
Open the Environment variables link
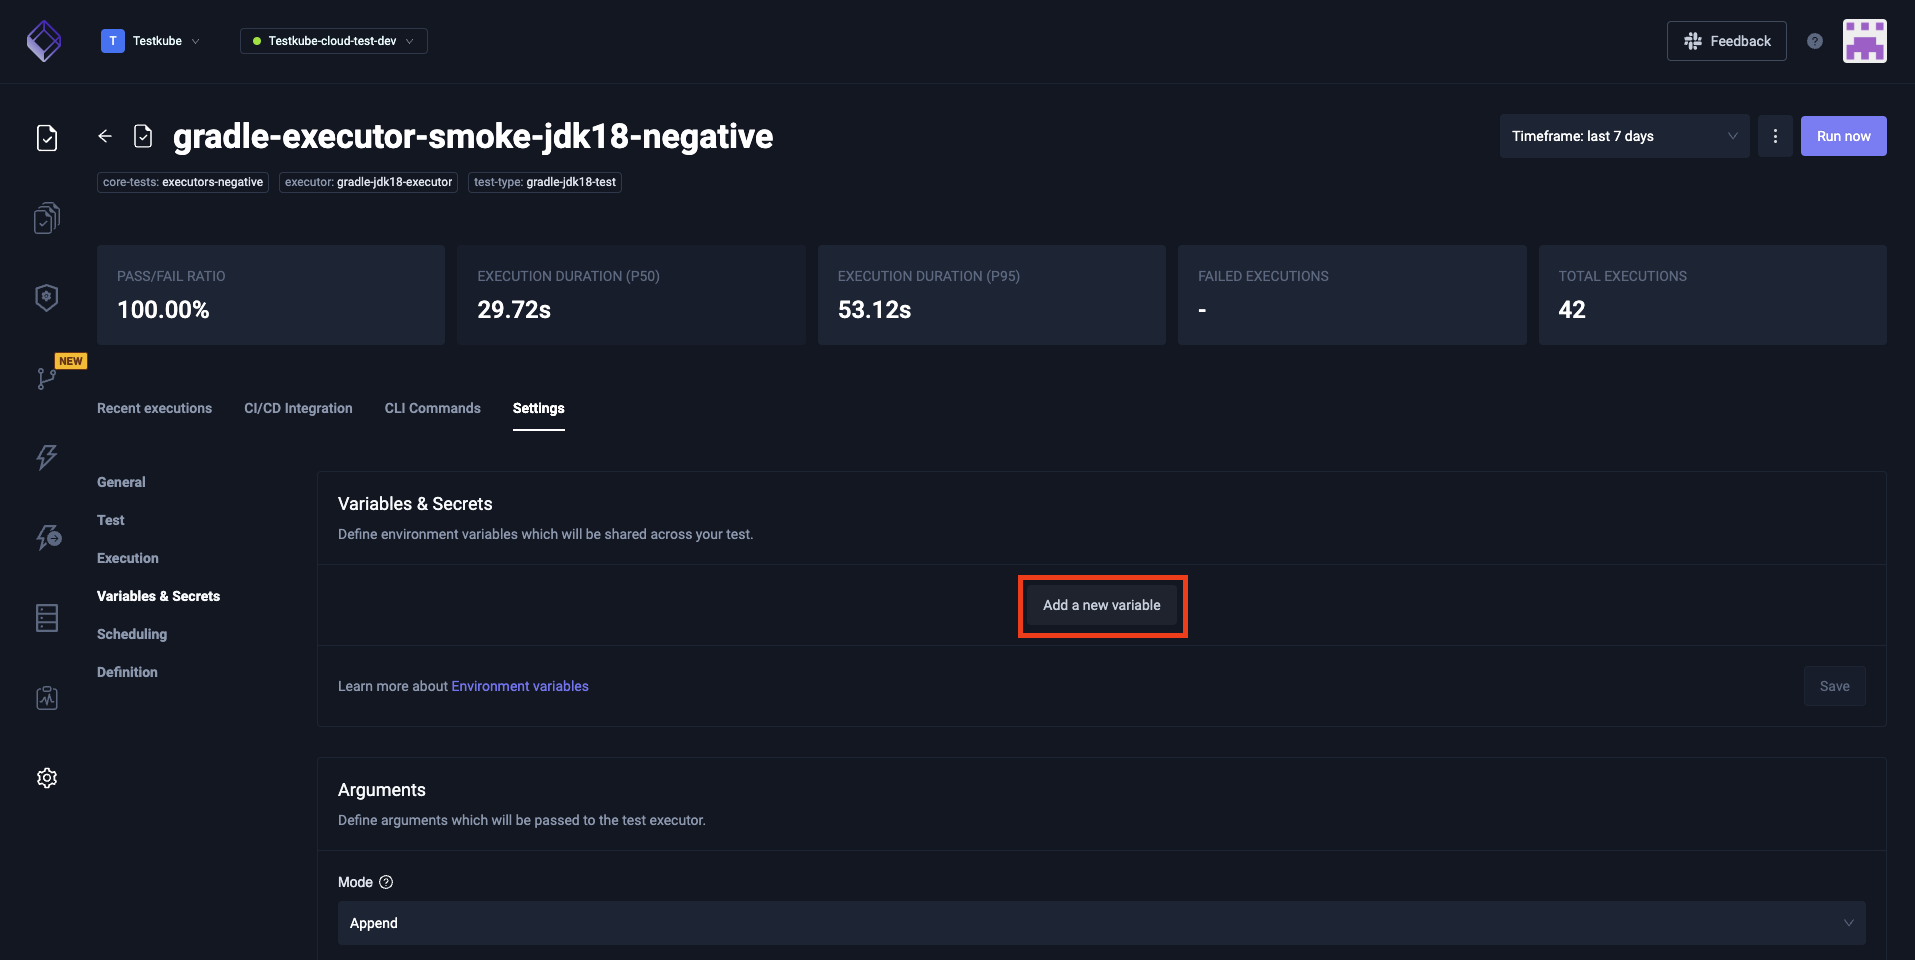[x=519, y=686]
